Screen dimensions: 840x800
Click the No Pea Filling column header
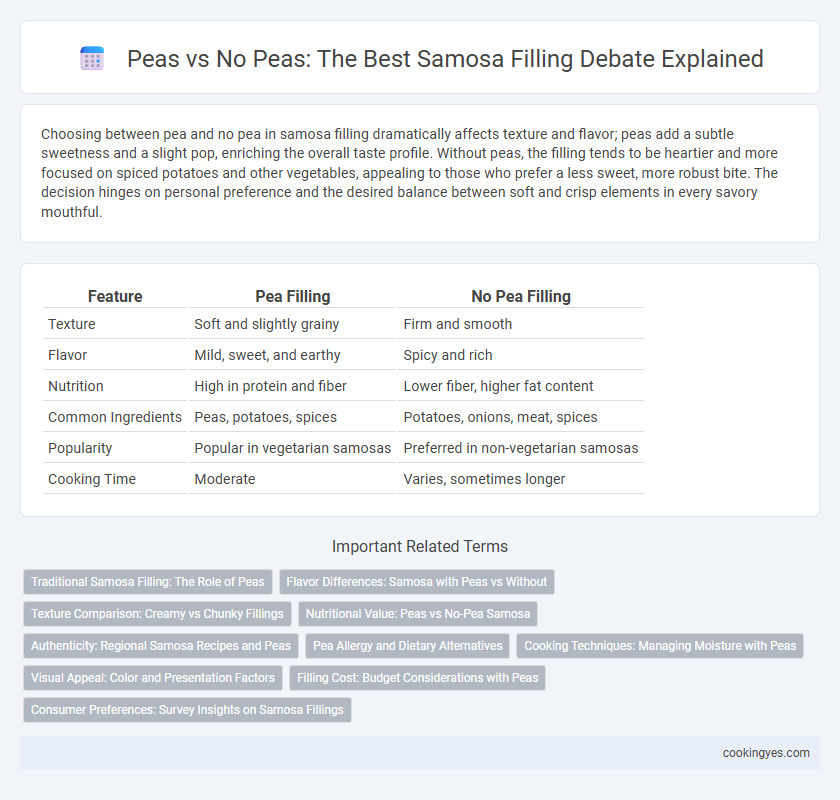(x=521, y=296)
